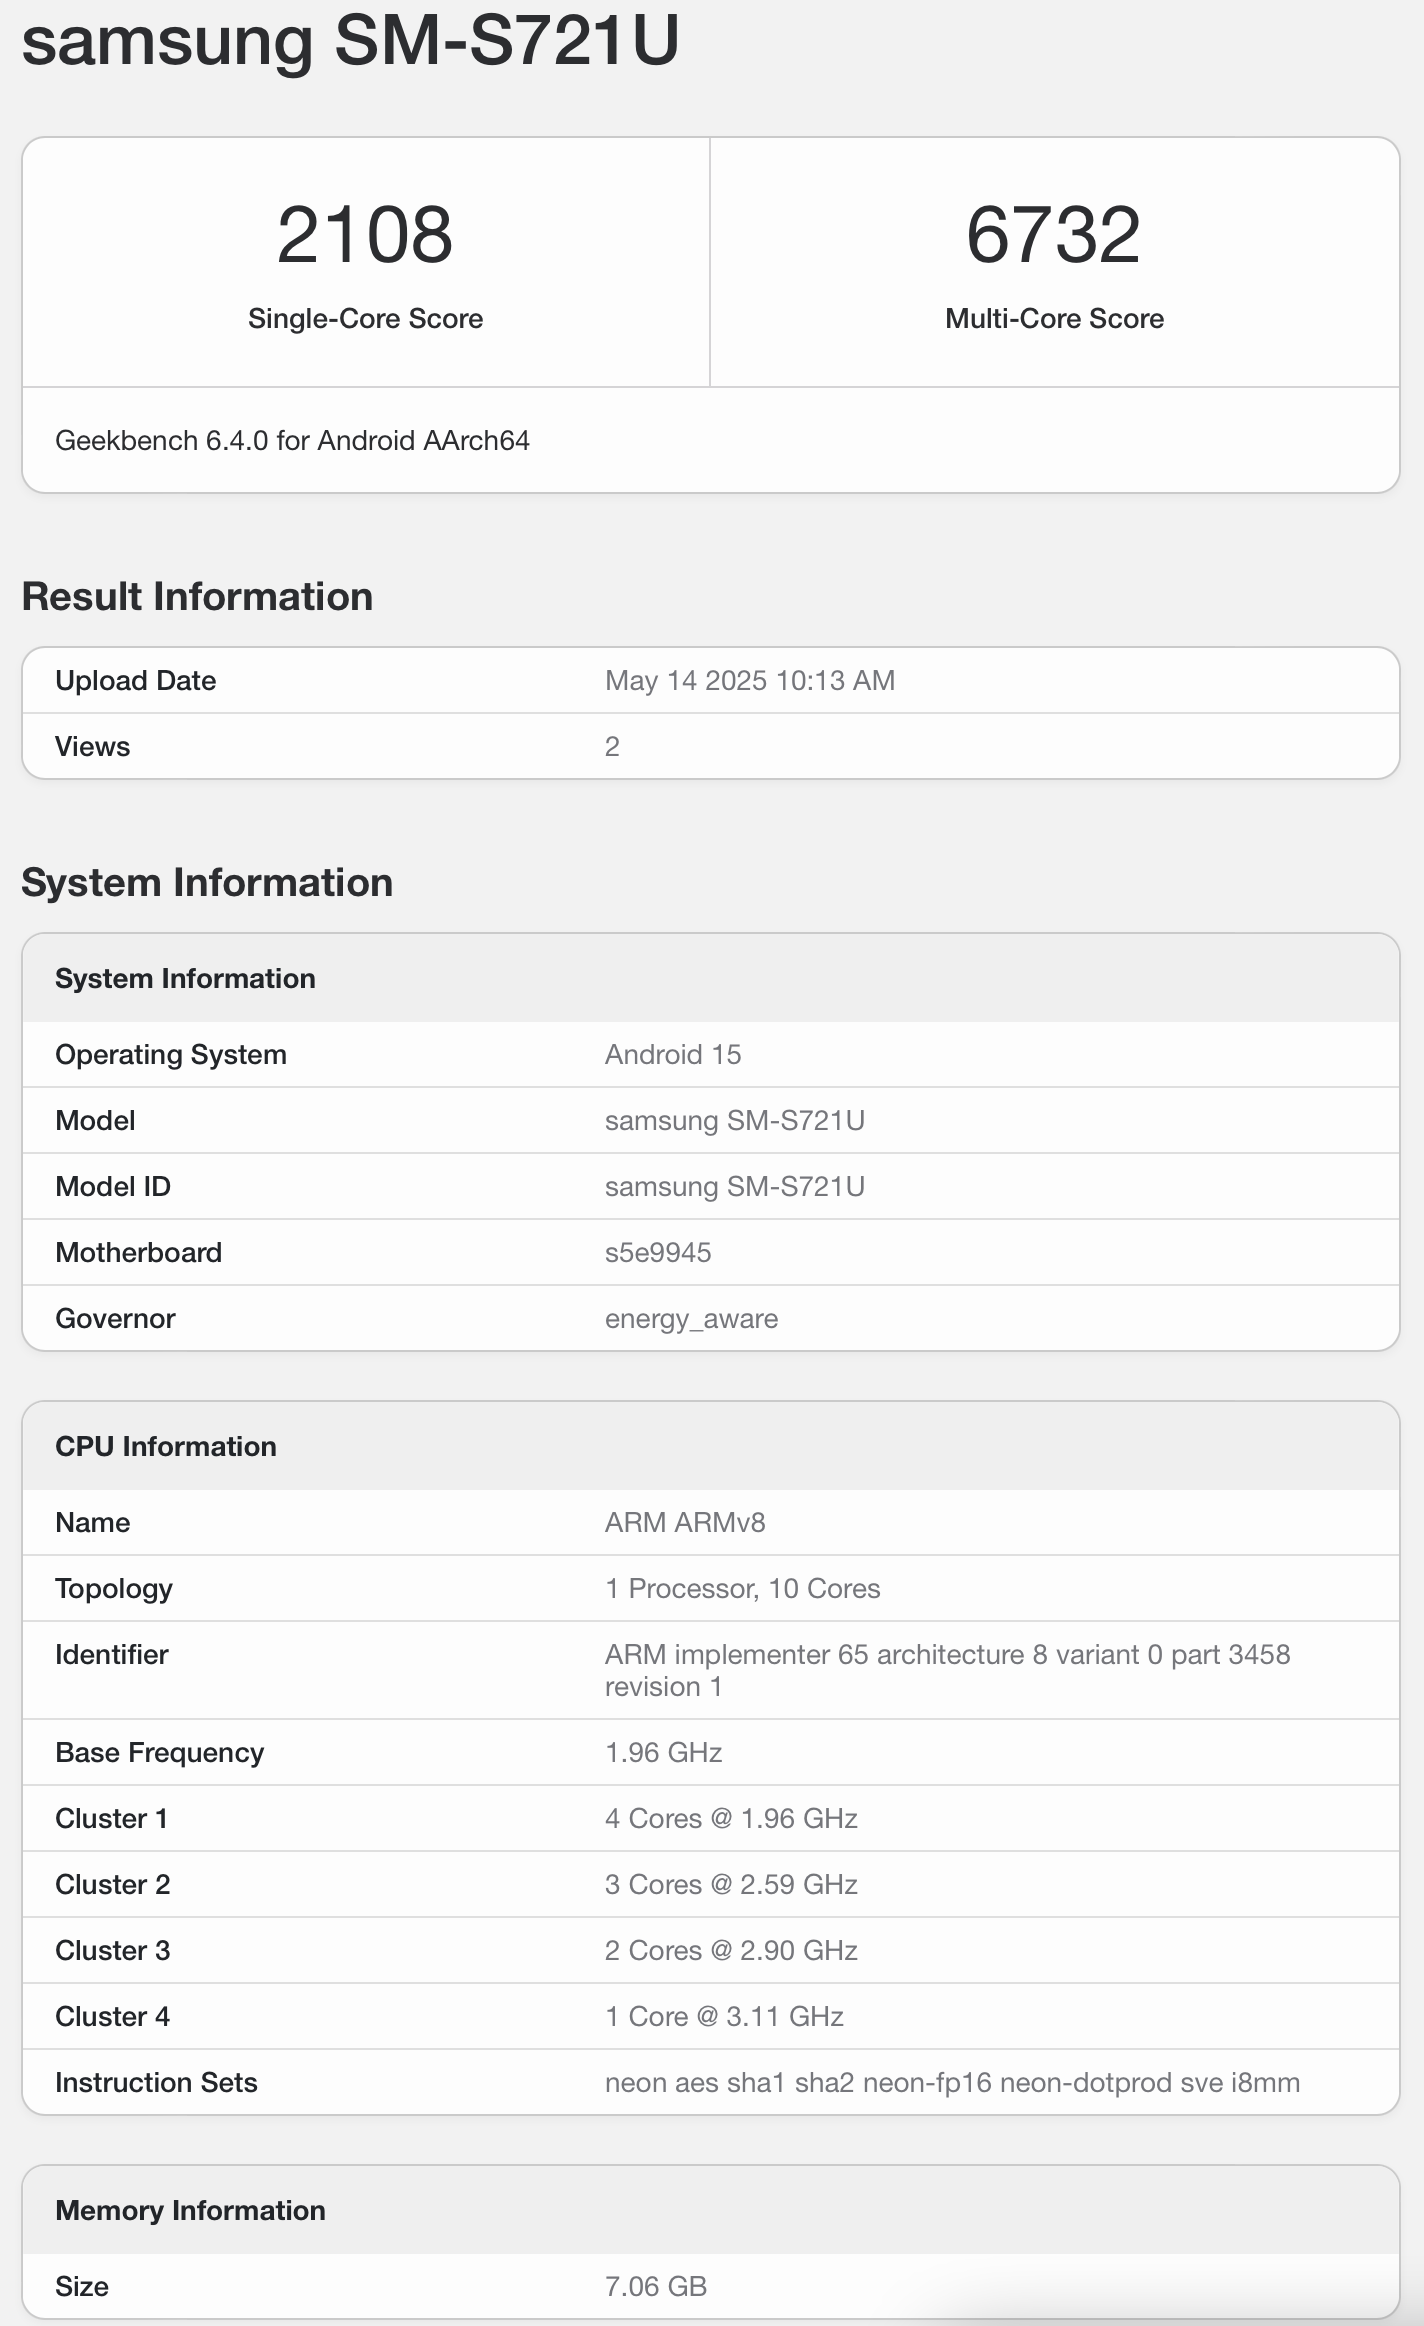Select the date May 14 2025 10:13 AM

(749, 680)
